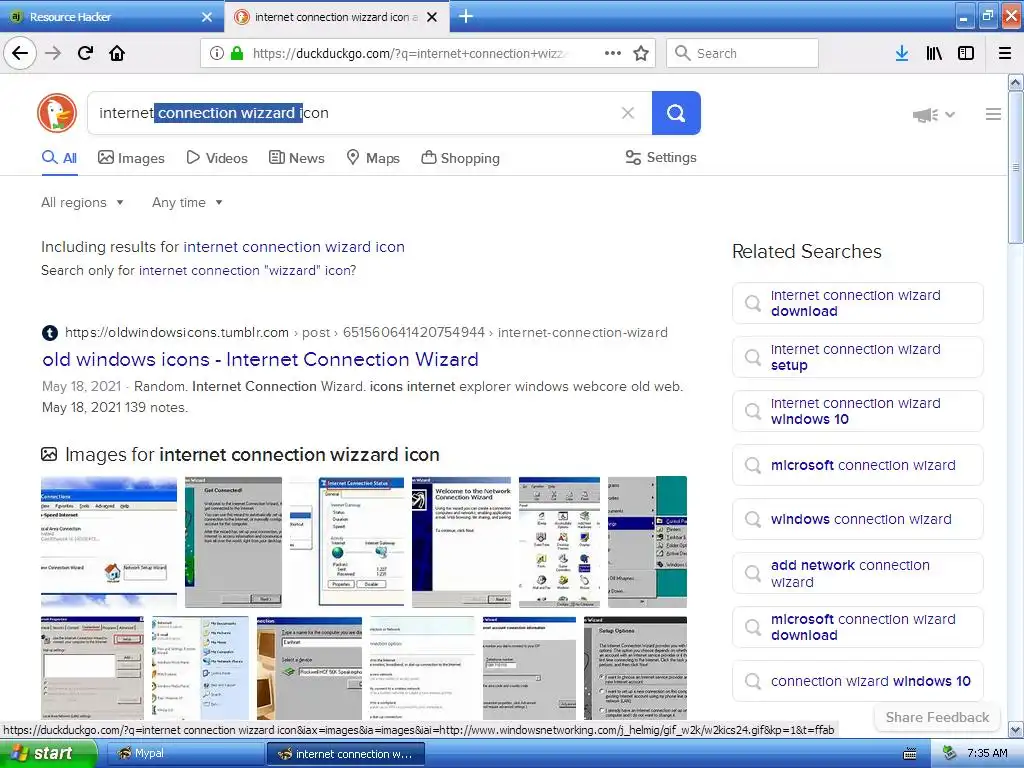Close the internet connection wizard icon tab
Viewport: 1024px width, 768px height.
[432, 17]
